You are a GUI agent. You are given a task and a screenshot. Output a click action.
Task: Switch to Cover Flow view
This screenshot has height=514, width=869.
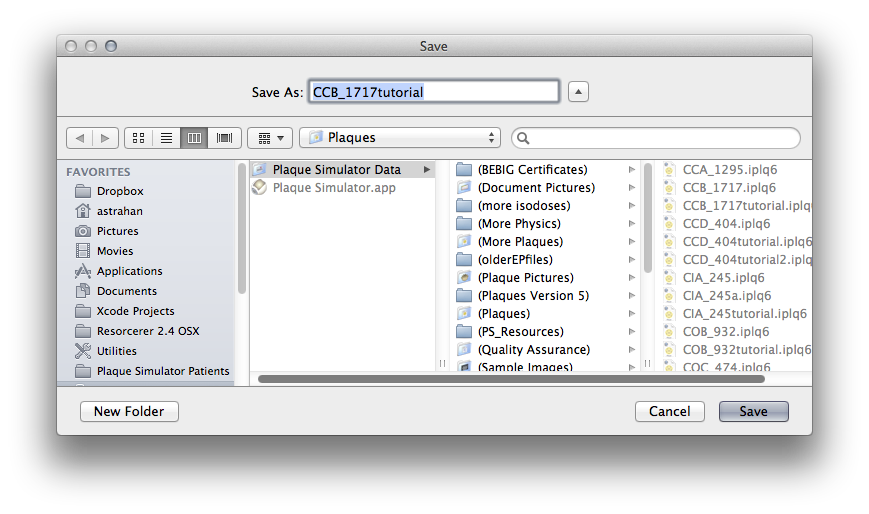tap(224, 138)
